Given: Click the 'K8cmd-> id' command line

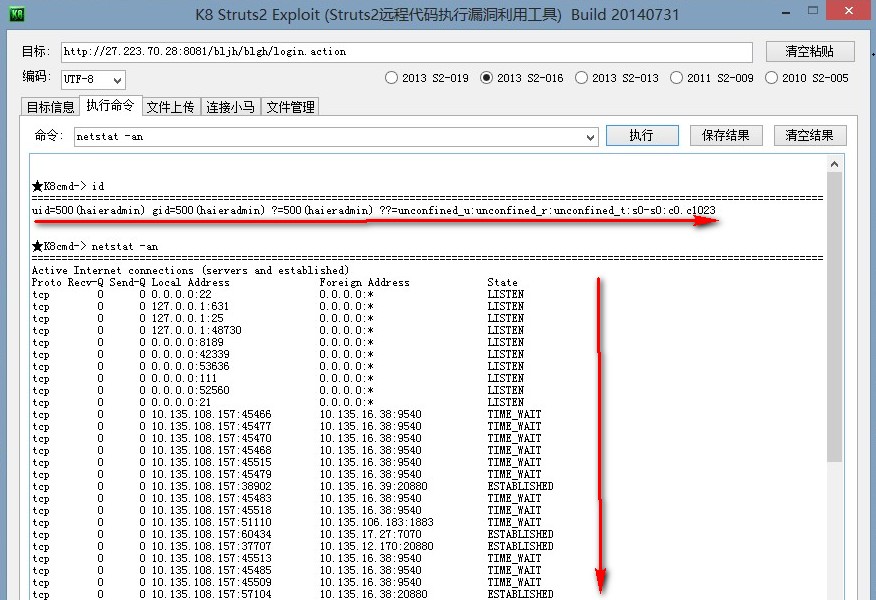Looking at the screenshot, I should pos(68,186).
